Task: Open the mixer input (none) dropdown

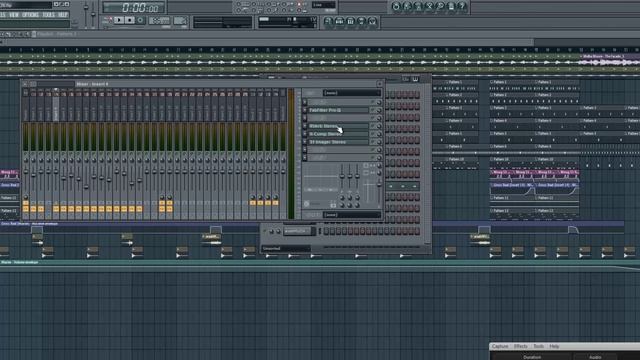Action: click(352, 93)
